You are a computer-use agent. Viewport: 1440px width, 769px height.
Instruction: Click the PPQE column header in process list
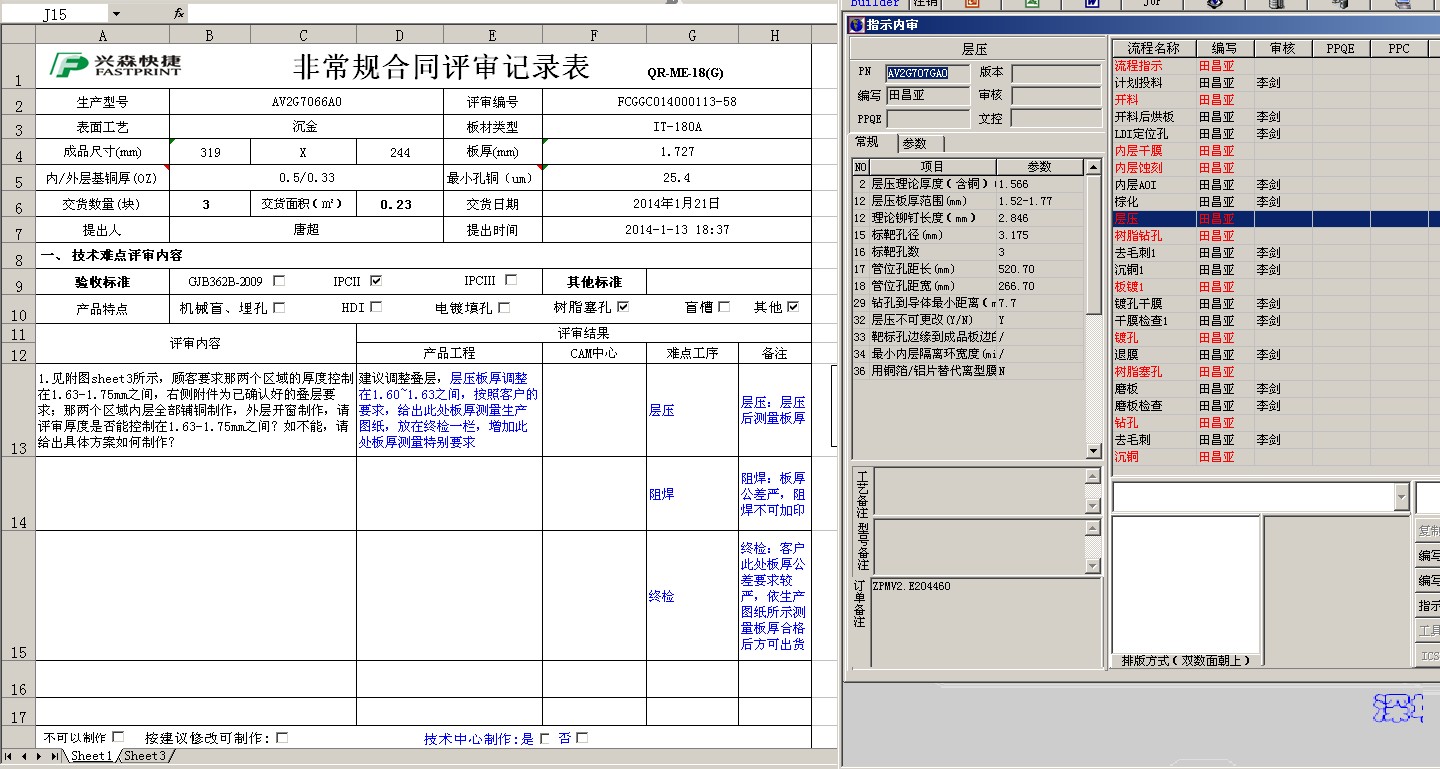pyautogui.click(x=1340, y=48)
